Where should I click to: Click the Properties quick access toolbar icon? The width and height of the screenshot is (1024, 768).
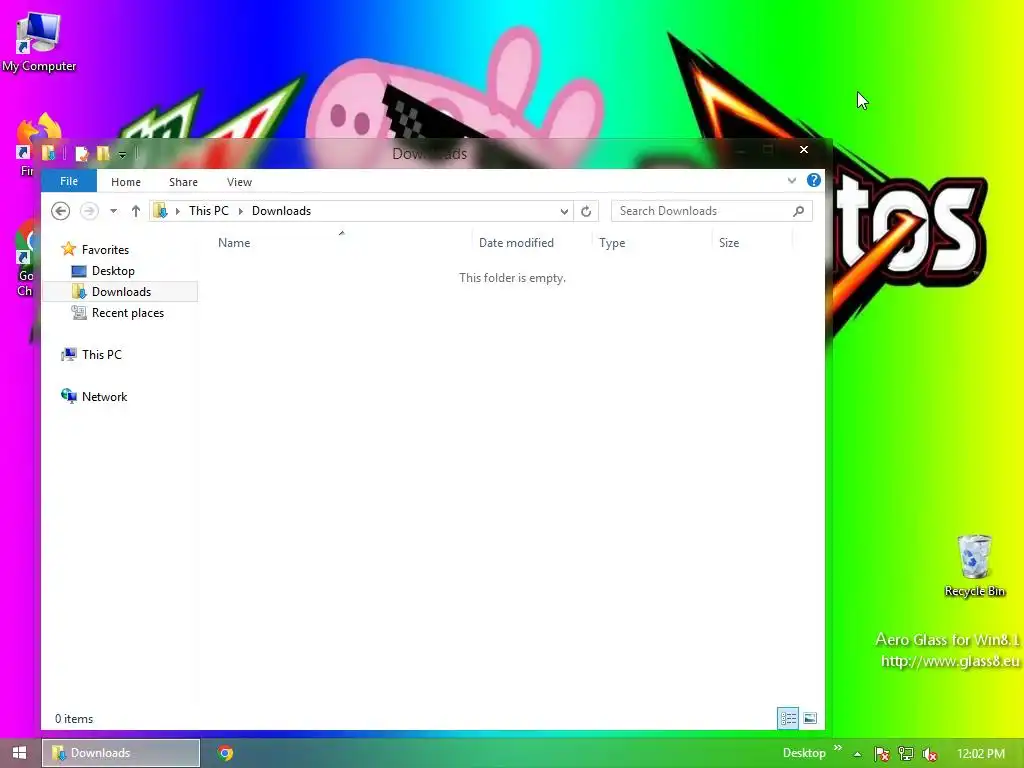[x=82, y=154]
